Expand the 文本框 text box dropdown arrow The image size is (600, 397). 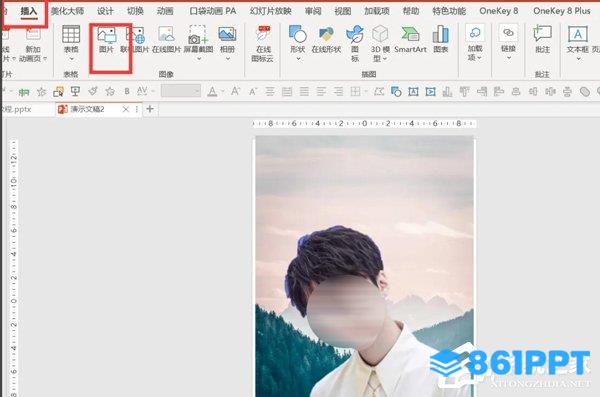pos(579,59)
